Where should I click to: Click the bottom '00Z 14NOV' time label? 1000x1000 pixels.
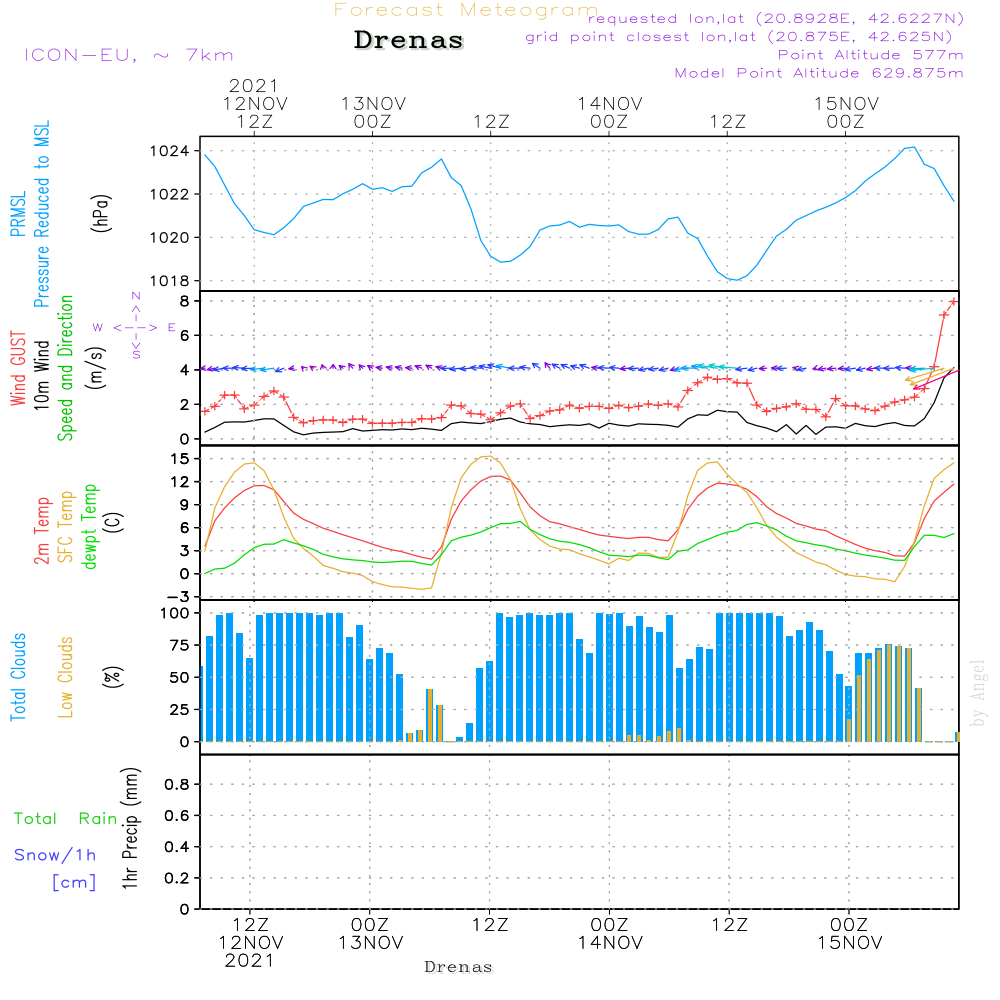610,933
